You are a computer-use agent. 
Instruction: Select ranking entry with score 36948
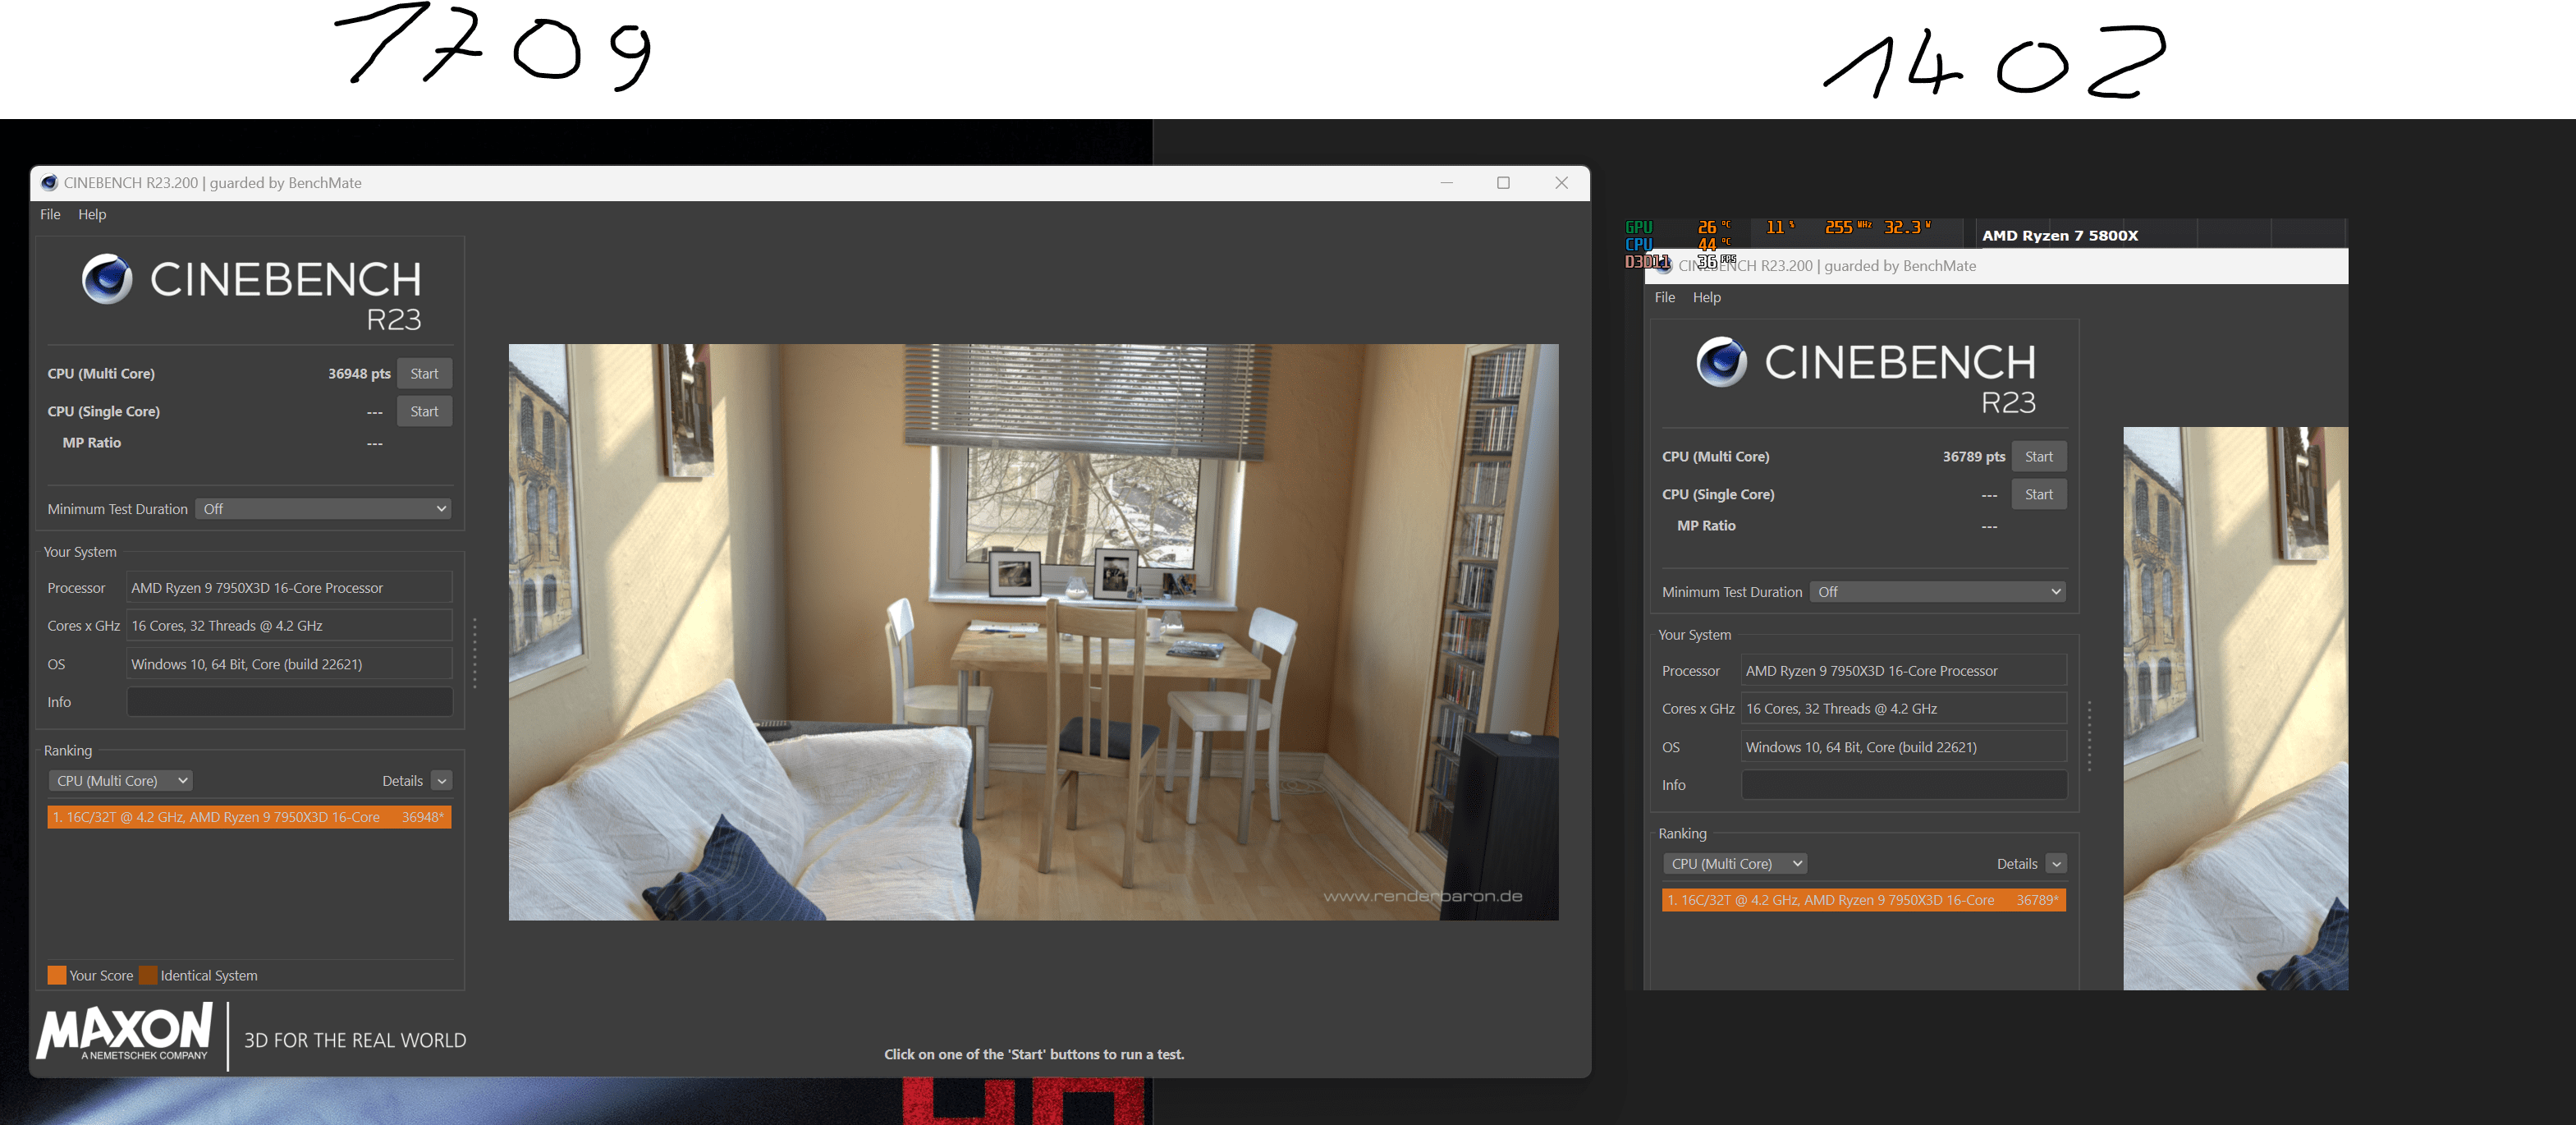pos(249,817)
